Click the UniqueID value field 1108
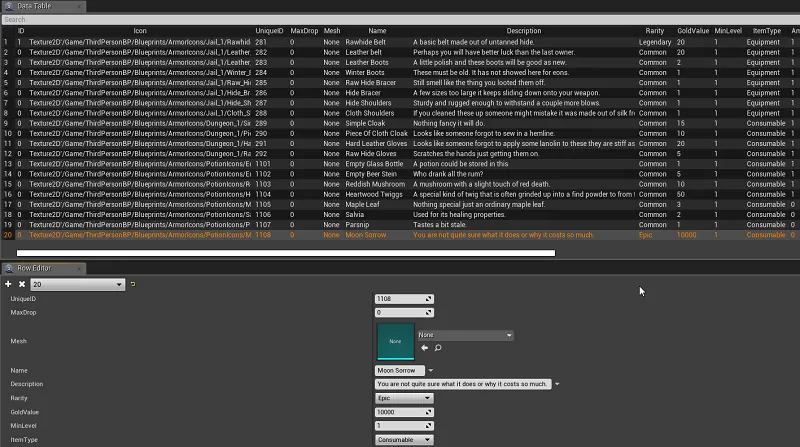 pos(400,299)
